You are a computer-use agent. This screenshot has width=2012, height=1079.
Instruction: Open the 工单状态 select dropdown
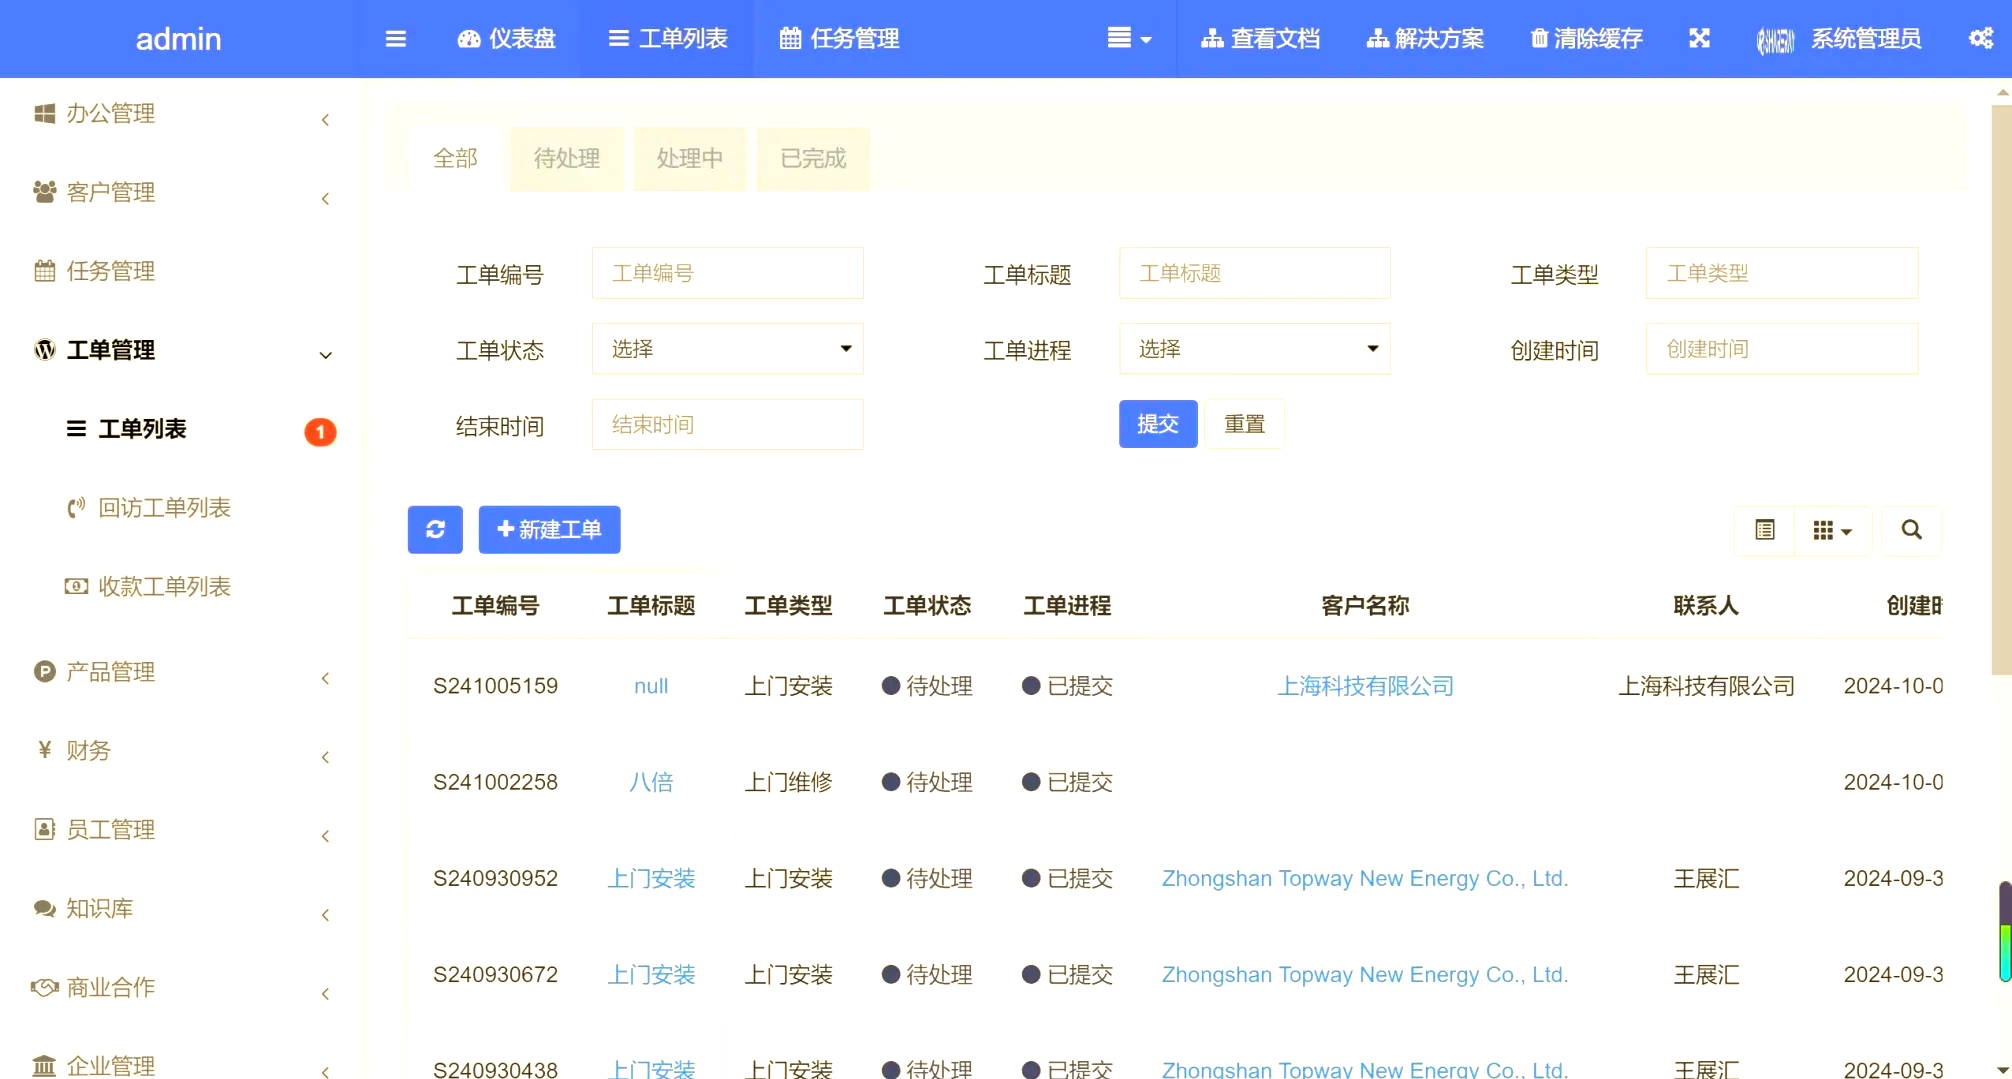[x=727, y=348]
